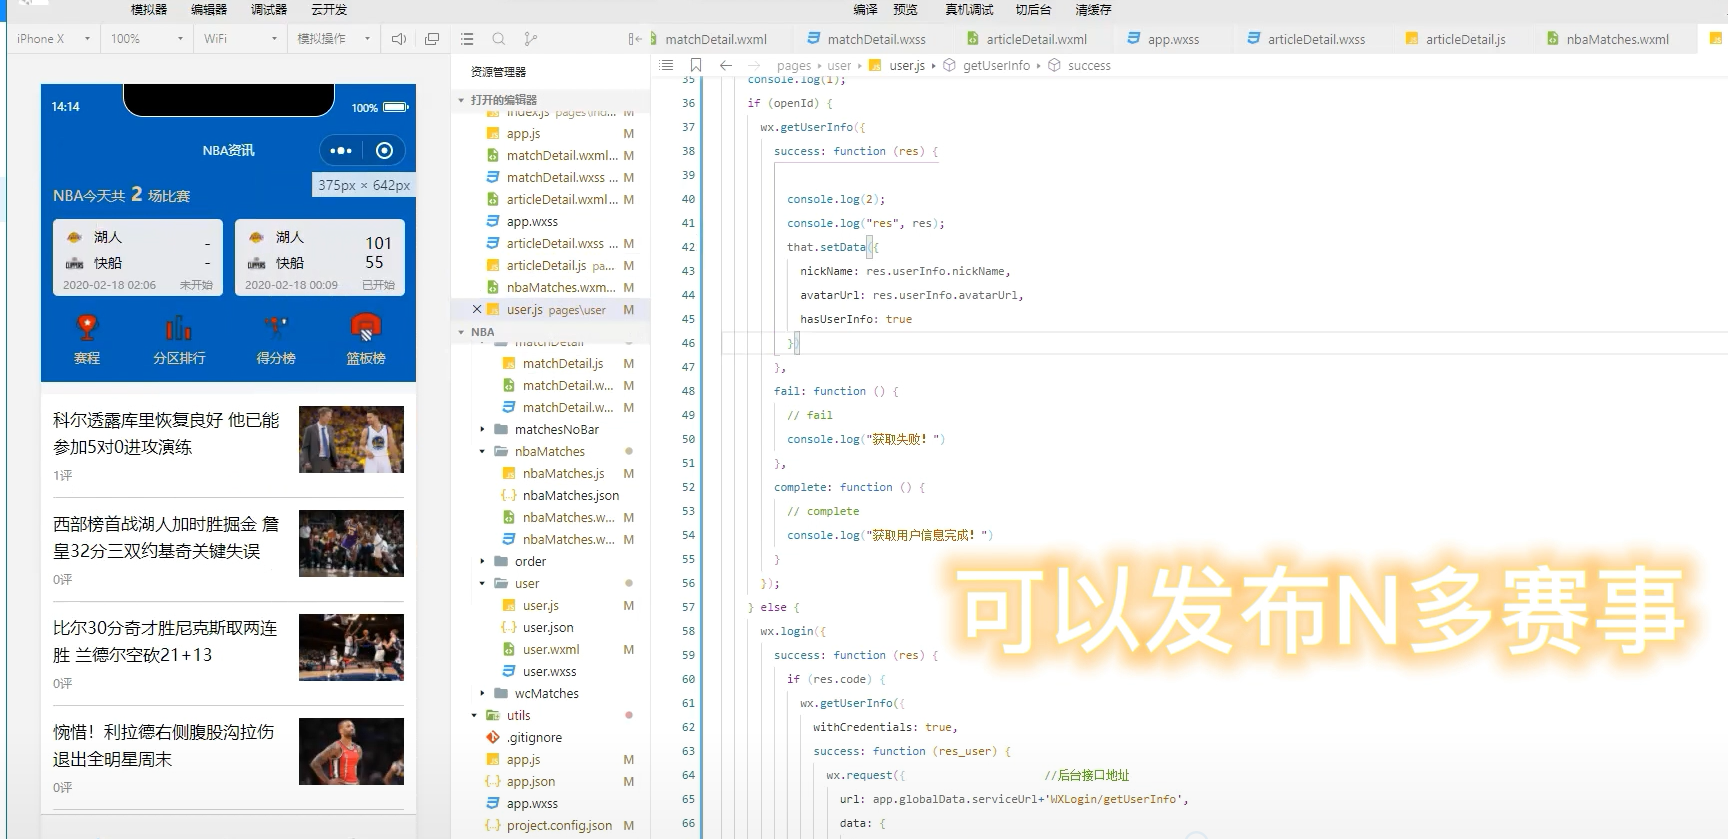Viewport: 1728px width, 839px height.
Task: Open the iPhone X device dropdown
Action: click(x=53, y=39)
